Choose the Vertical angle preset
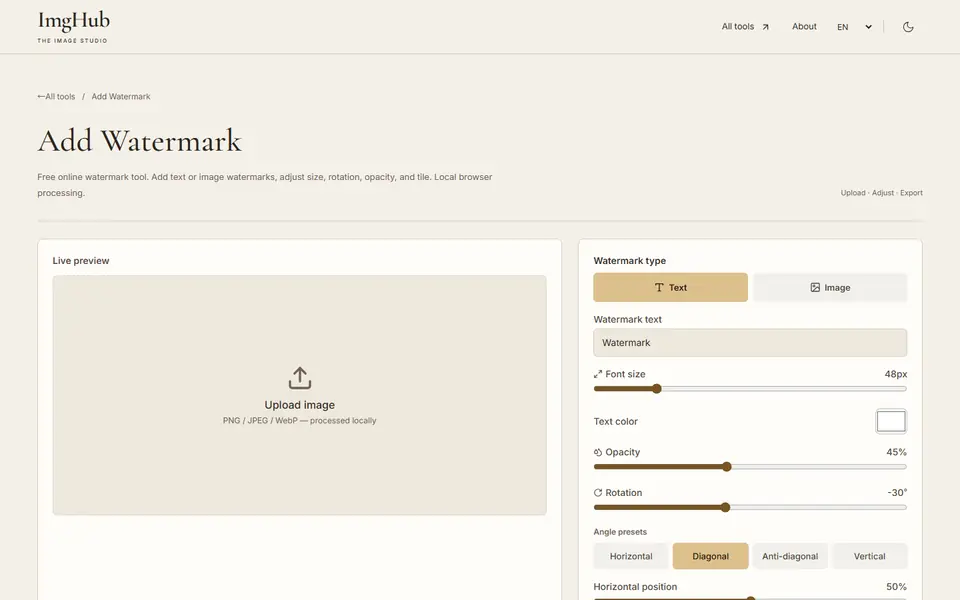The width and height of the screenshot is (960, 600). pyautogui.click(x=869, y=556)
